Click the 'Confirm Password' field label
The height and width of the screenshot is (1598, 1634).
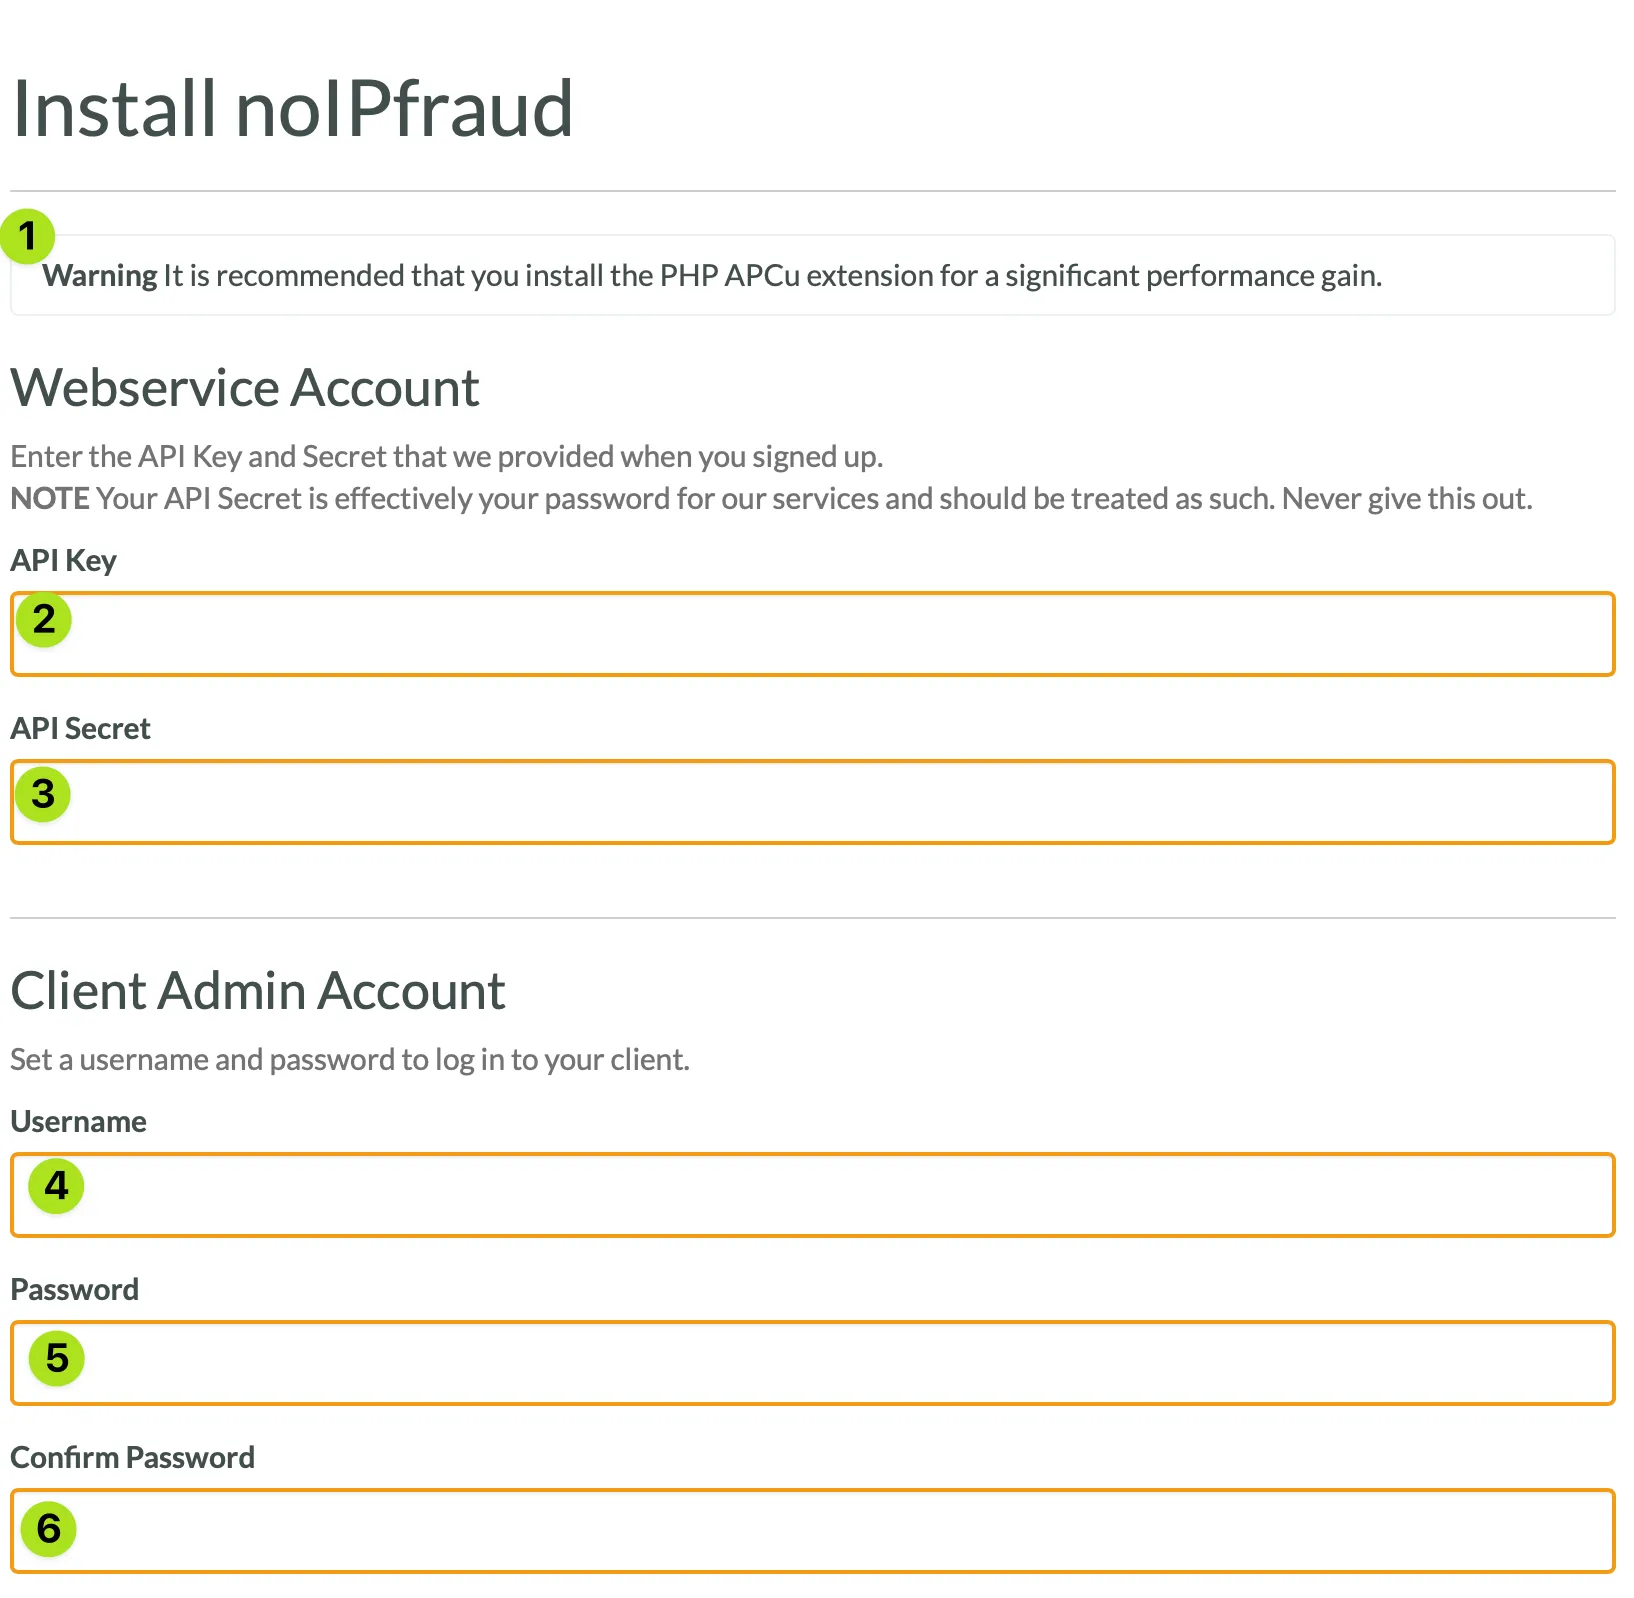pyautogui.click(x=132, y=1457)
